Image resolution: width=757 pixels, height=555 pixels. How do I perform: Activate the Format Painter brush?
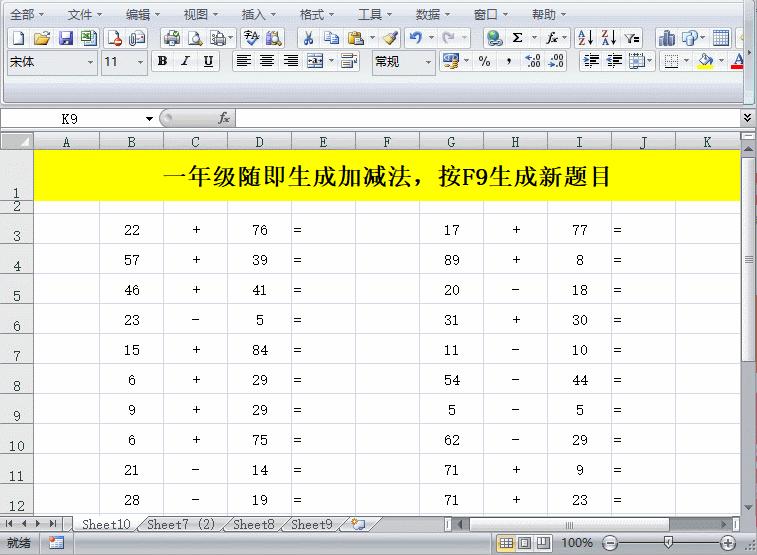[390, 38]
